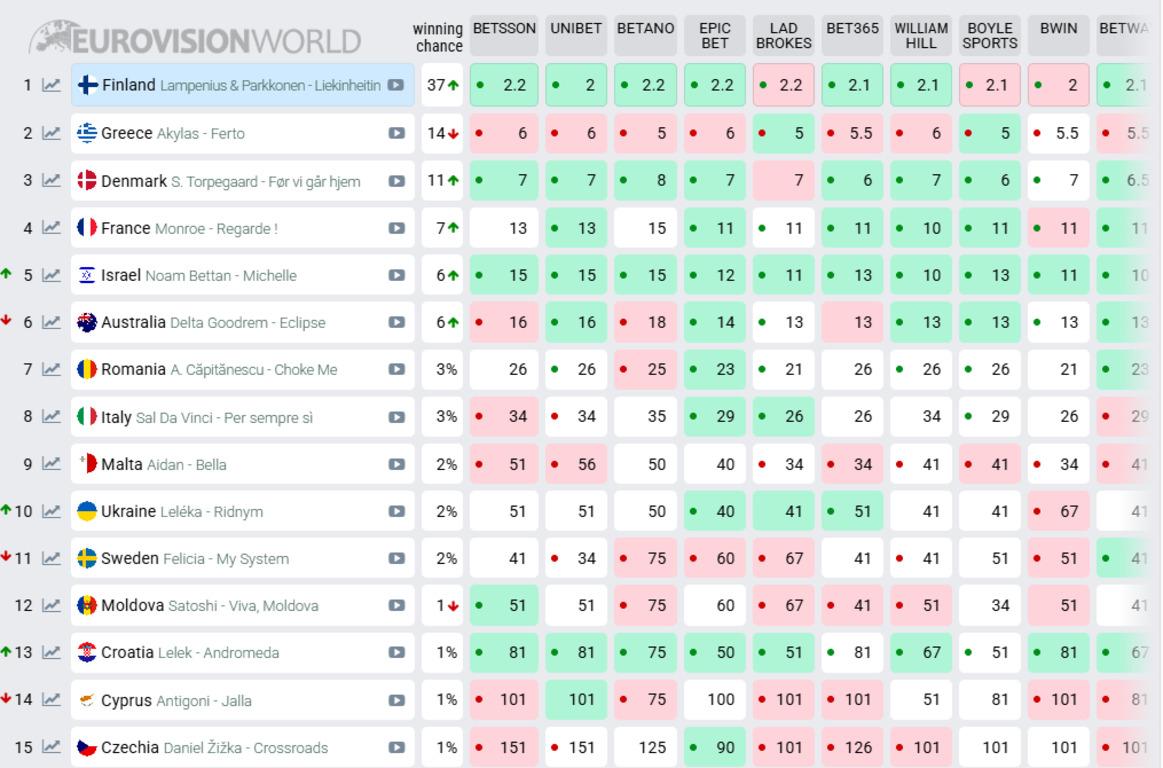Screen dimensions: 1163x768
Task: Select the WILLIAM HILL column header
Action: [x=920, y=35]
